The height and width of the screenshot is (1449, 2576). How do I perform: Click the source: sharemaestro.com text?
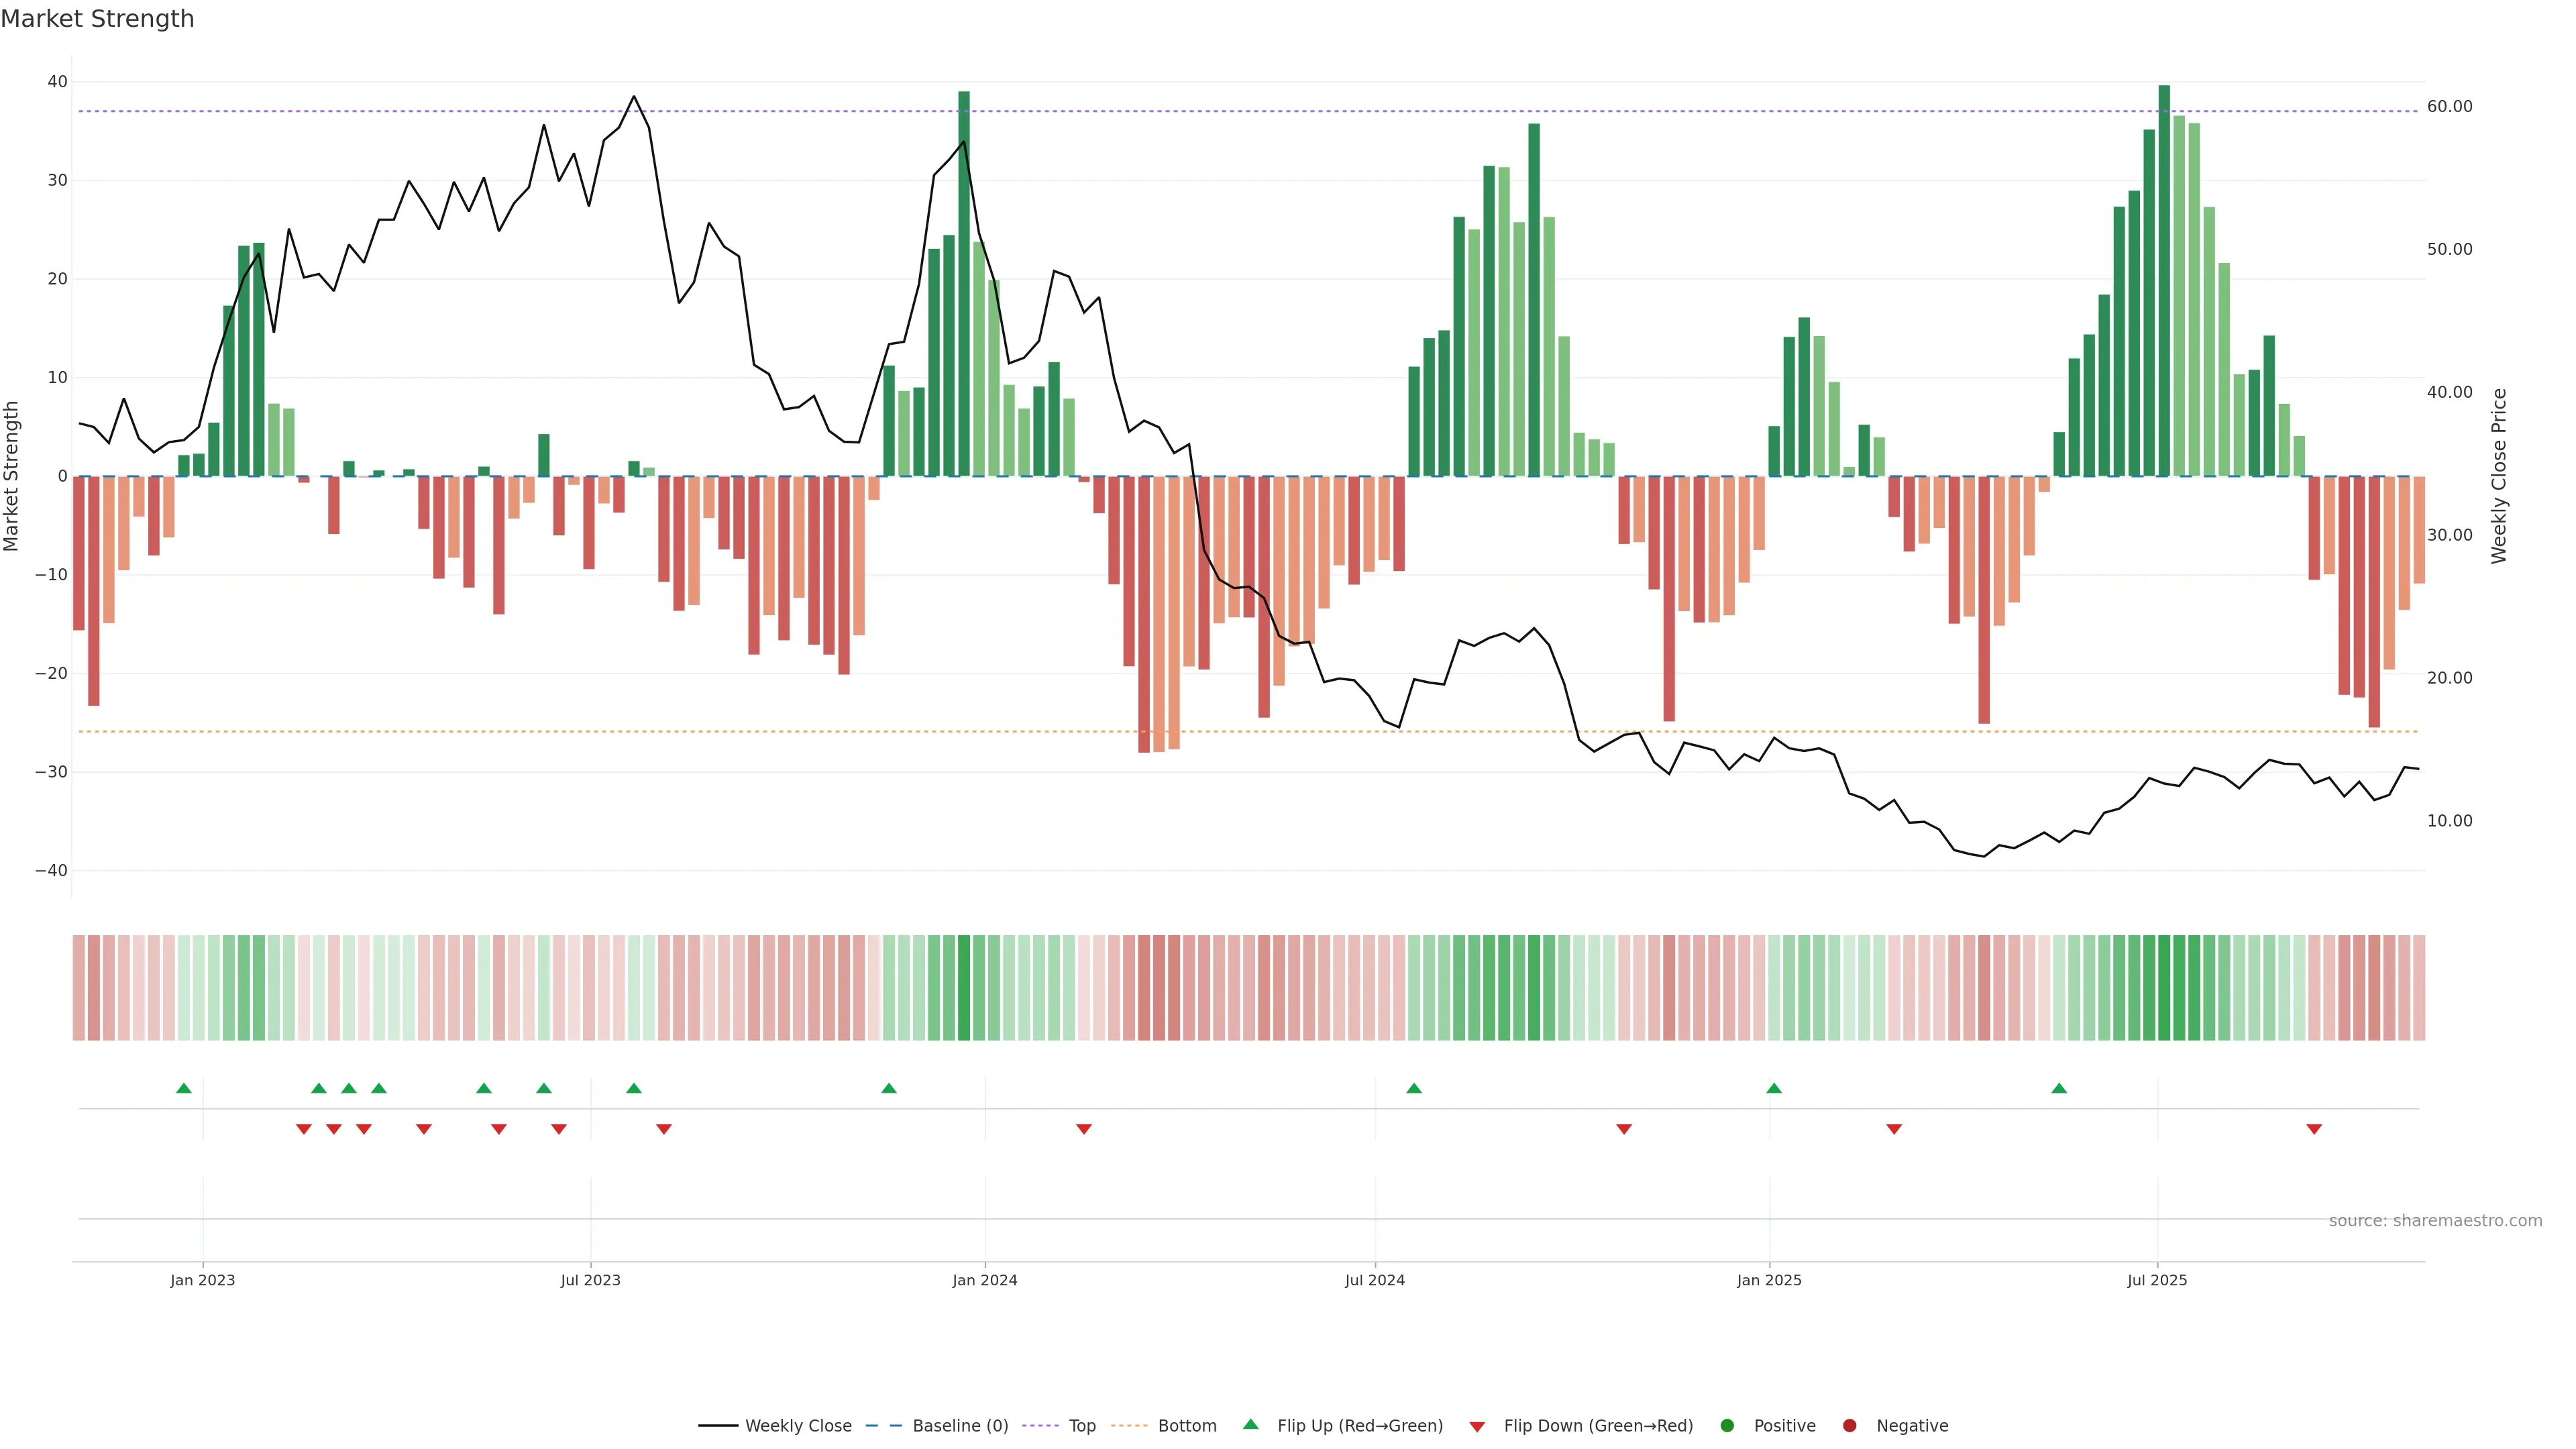(2435, 1221)
